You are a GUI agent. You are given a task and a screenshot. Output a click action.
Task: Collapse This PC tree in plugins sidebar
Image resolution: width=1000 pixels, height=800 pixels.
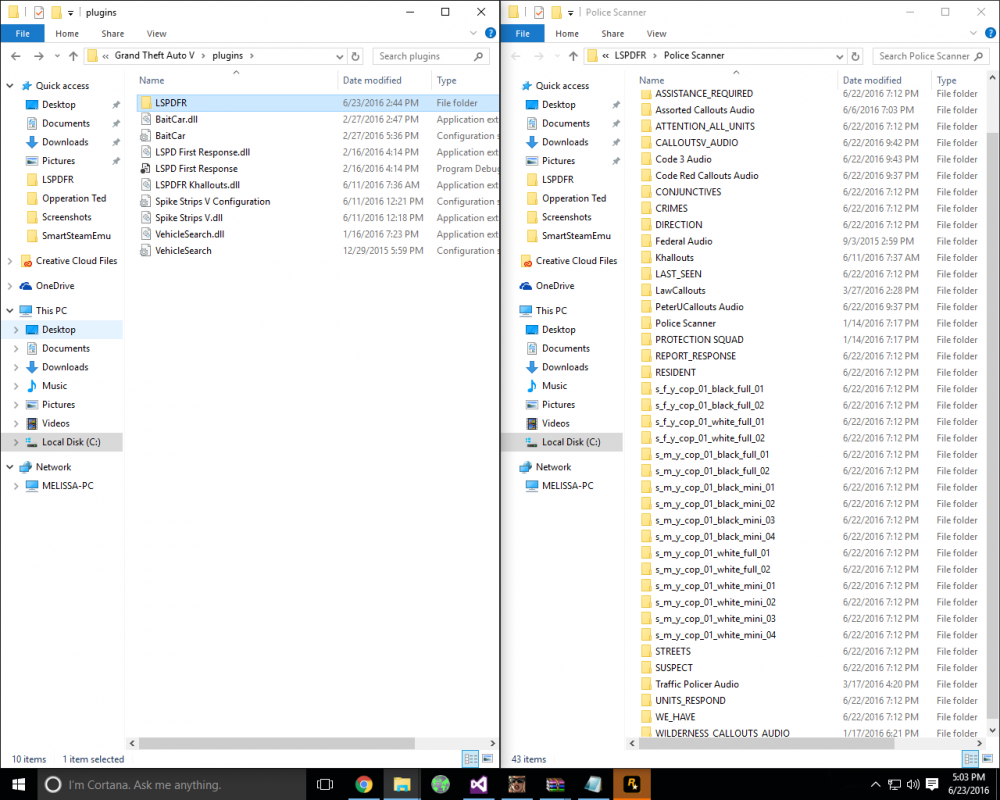pos(10,311)
